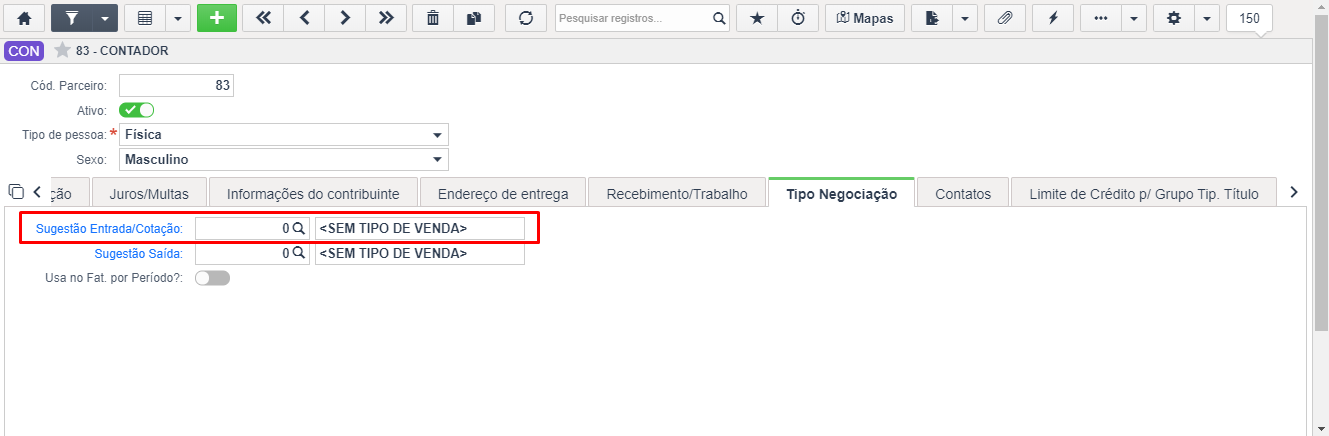
Task: Open the Endereço de entrega tab
Action: [x=503, y=194]
